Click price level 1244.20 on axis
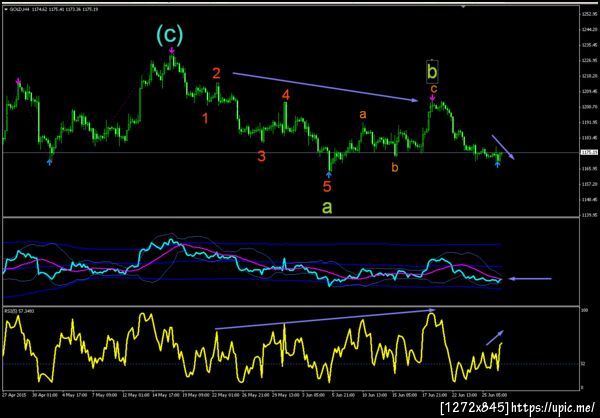This screenshot has height=418, width=600. click(x=588, y=29)
